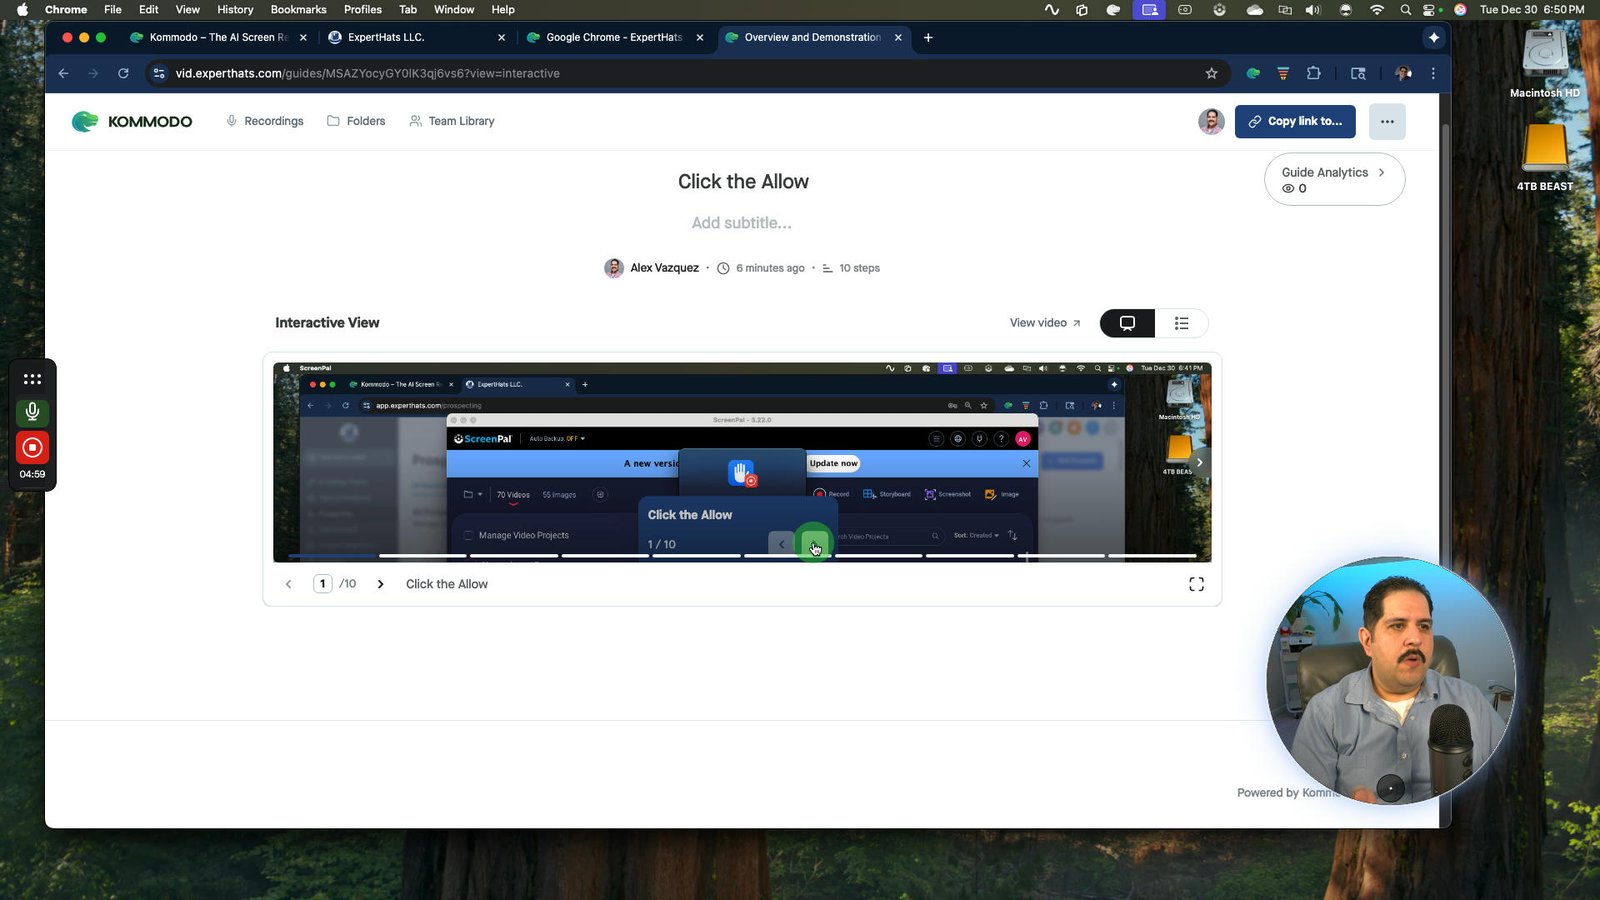The image size is (1600, 900).
Task: Click green next button in preview tooltip
Action: coord(813,544)
